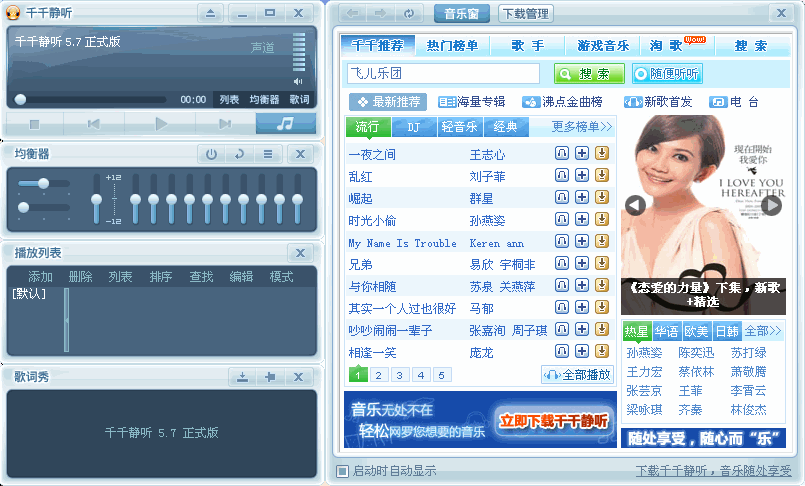Screen dimensions: 805x486
Task: Enable 启动时自动显示 checkbox
Action: click(x=342, y=471)
